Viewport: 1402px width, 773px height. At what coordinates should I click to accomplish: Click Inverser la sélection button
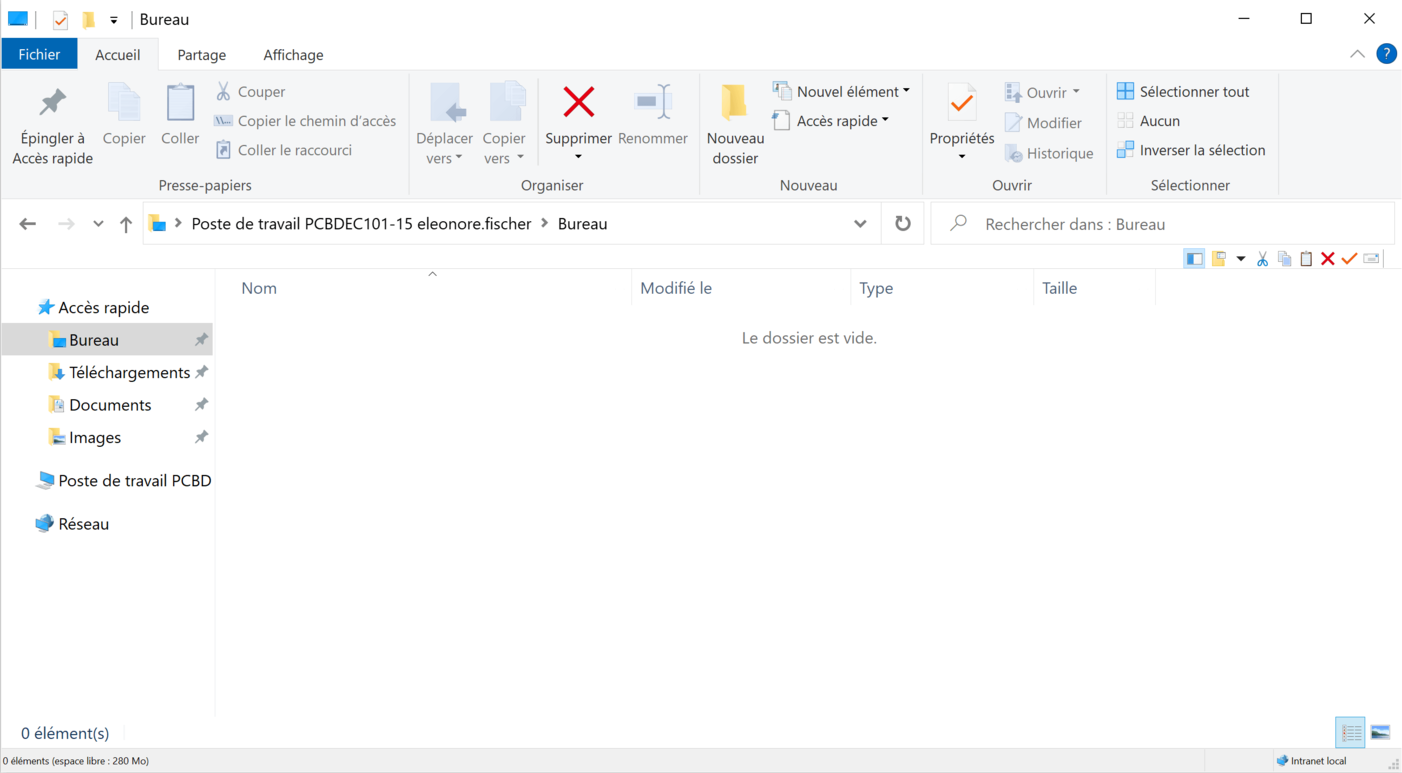click(1191, 150)
